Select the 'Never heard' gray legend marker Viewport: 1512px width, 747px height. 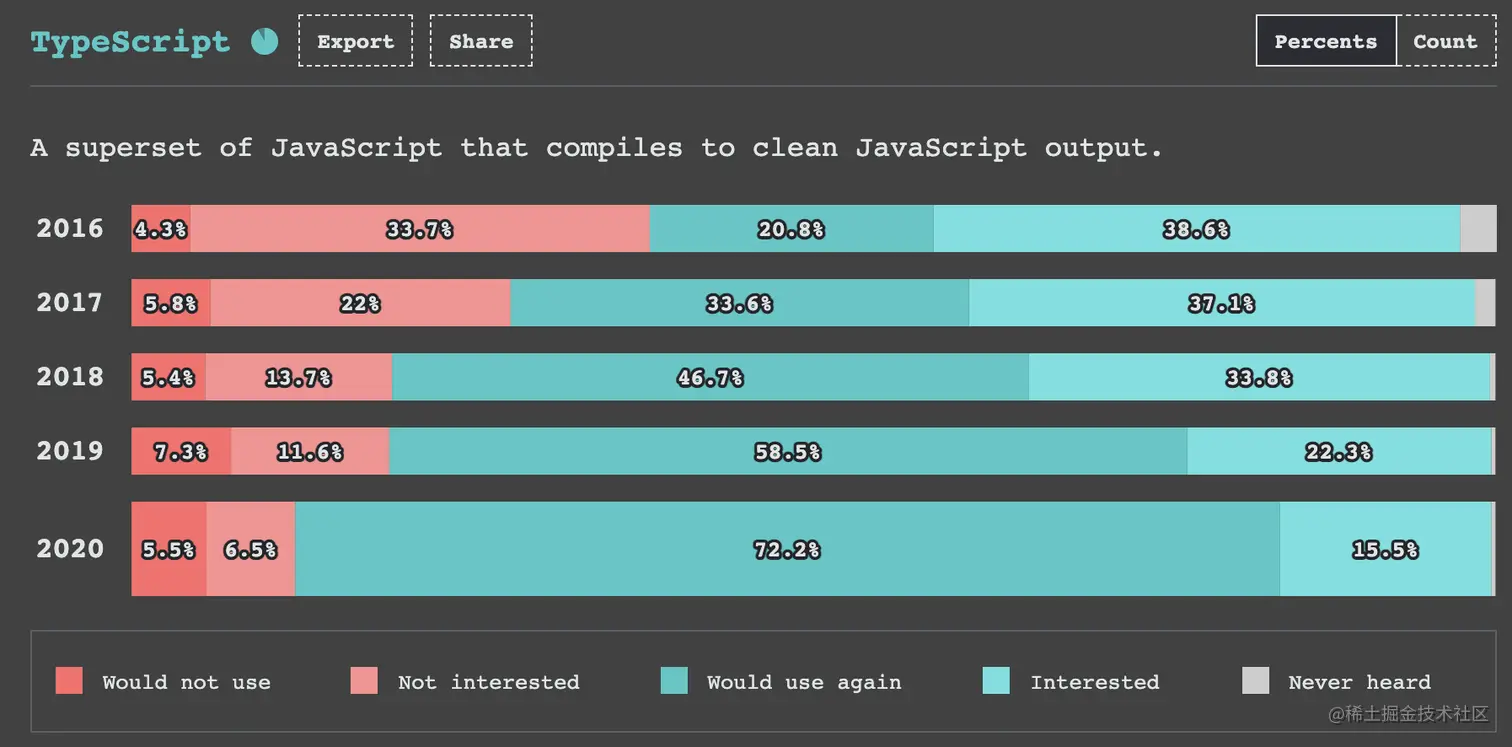[1254, 682]
